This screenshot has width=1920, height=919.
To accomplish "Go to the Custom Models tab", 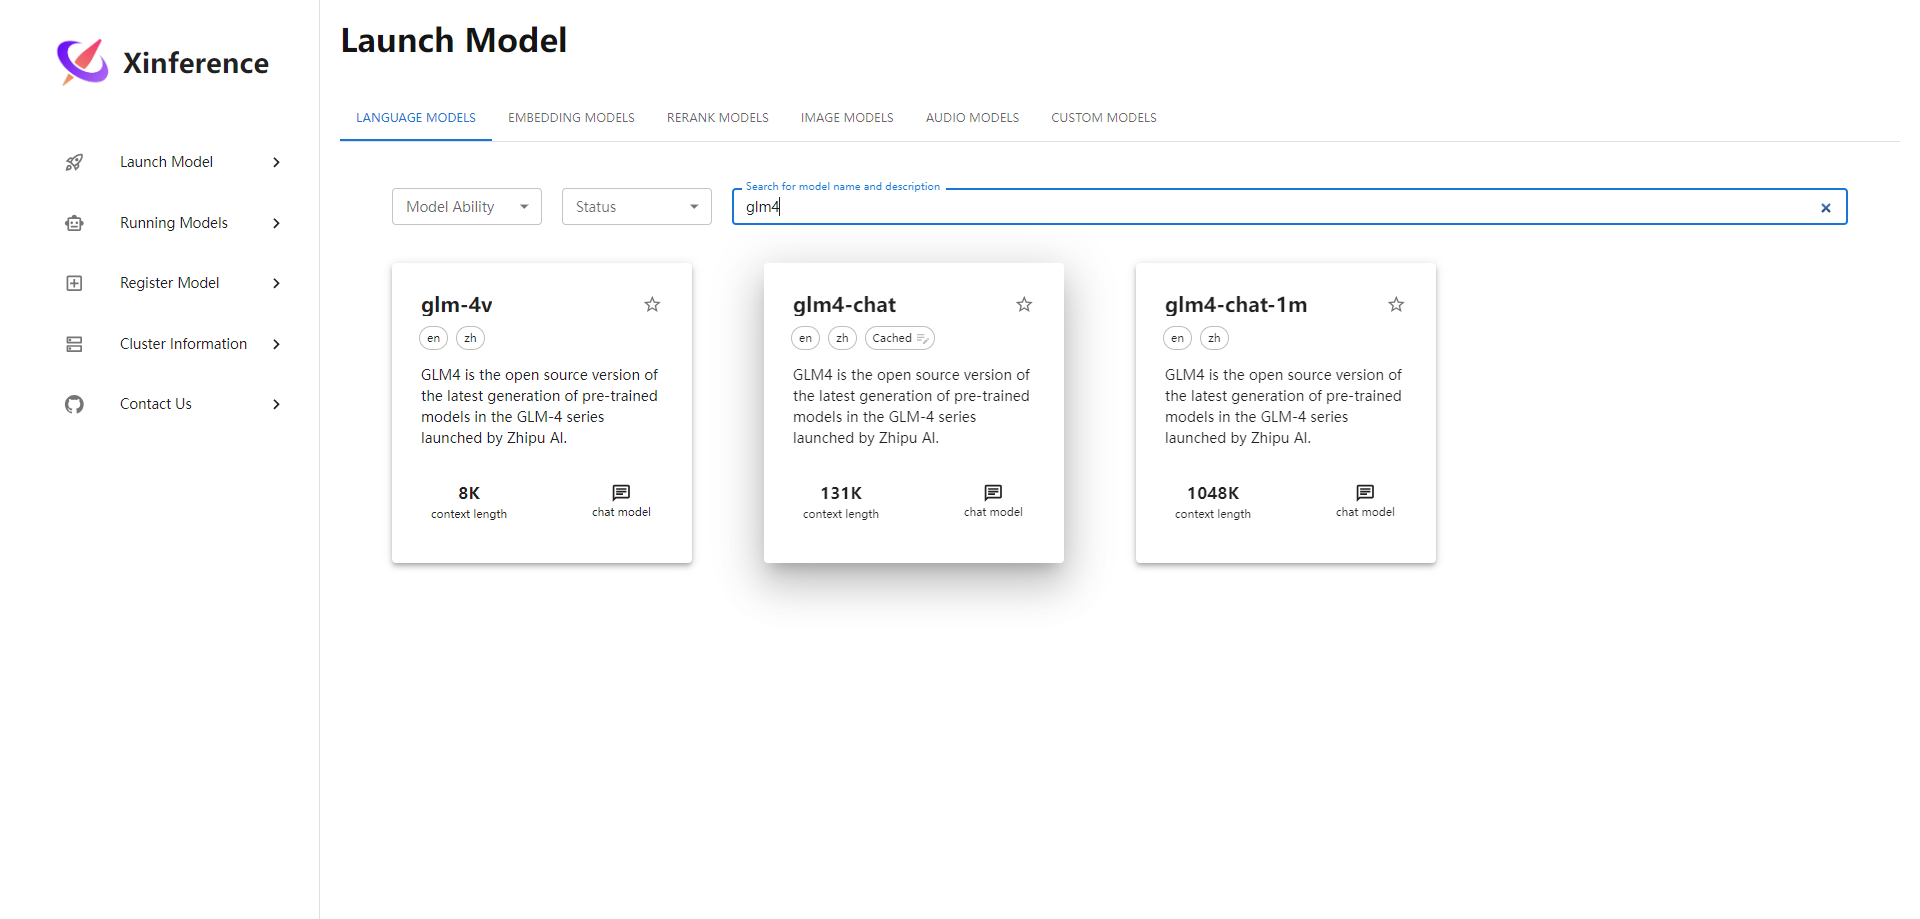I will click(1104, 118).
